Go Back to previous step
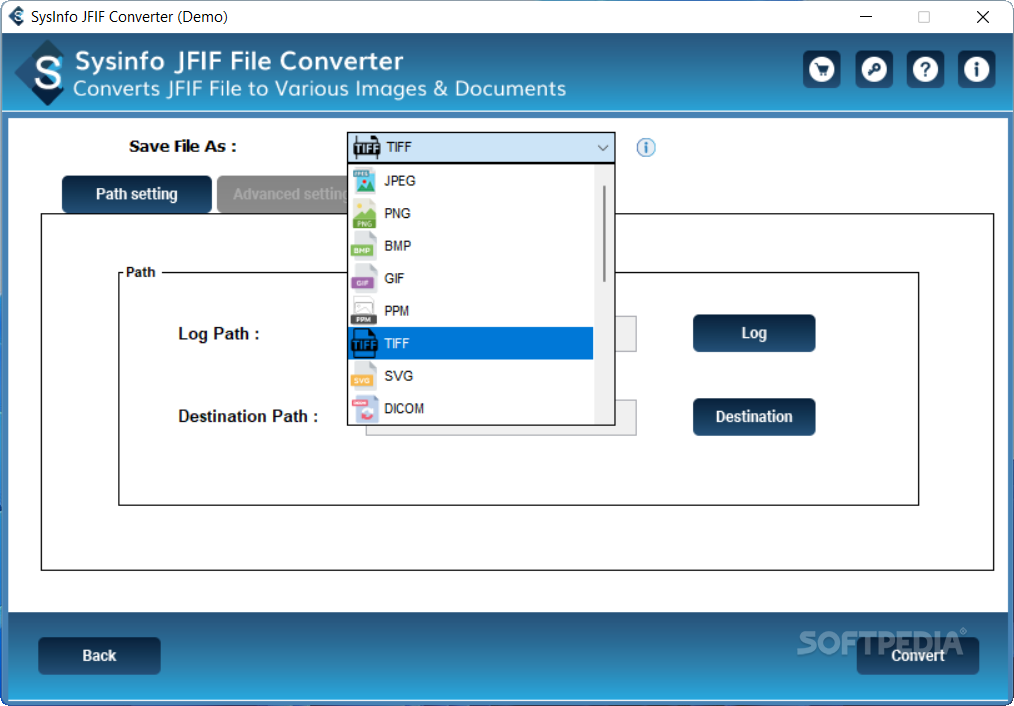 click(99, 656)
